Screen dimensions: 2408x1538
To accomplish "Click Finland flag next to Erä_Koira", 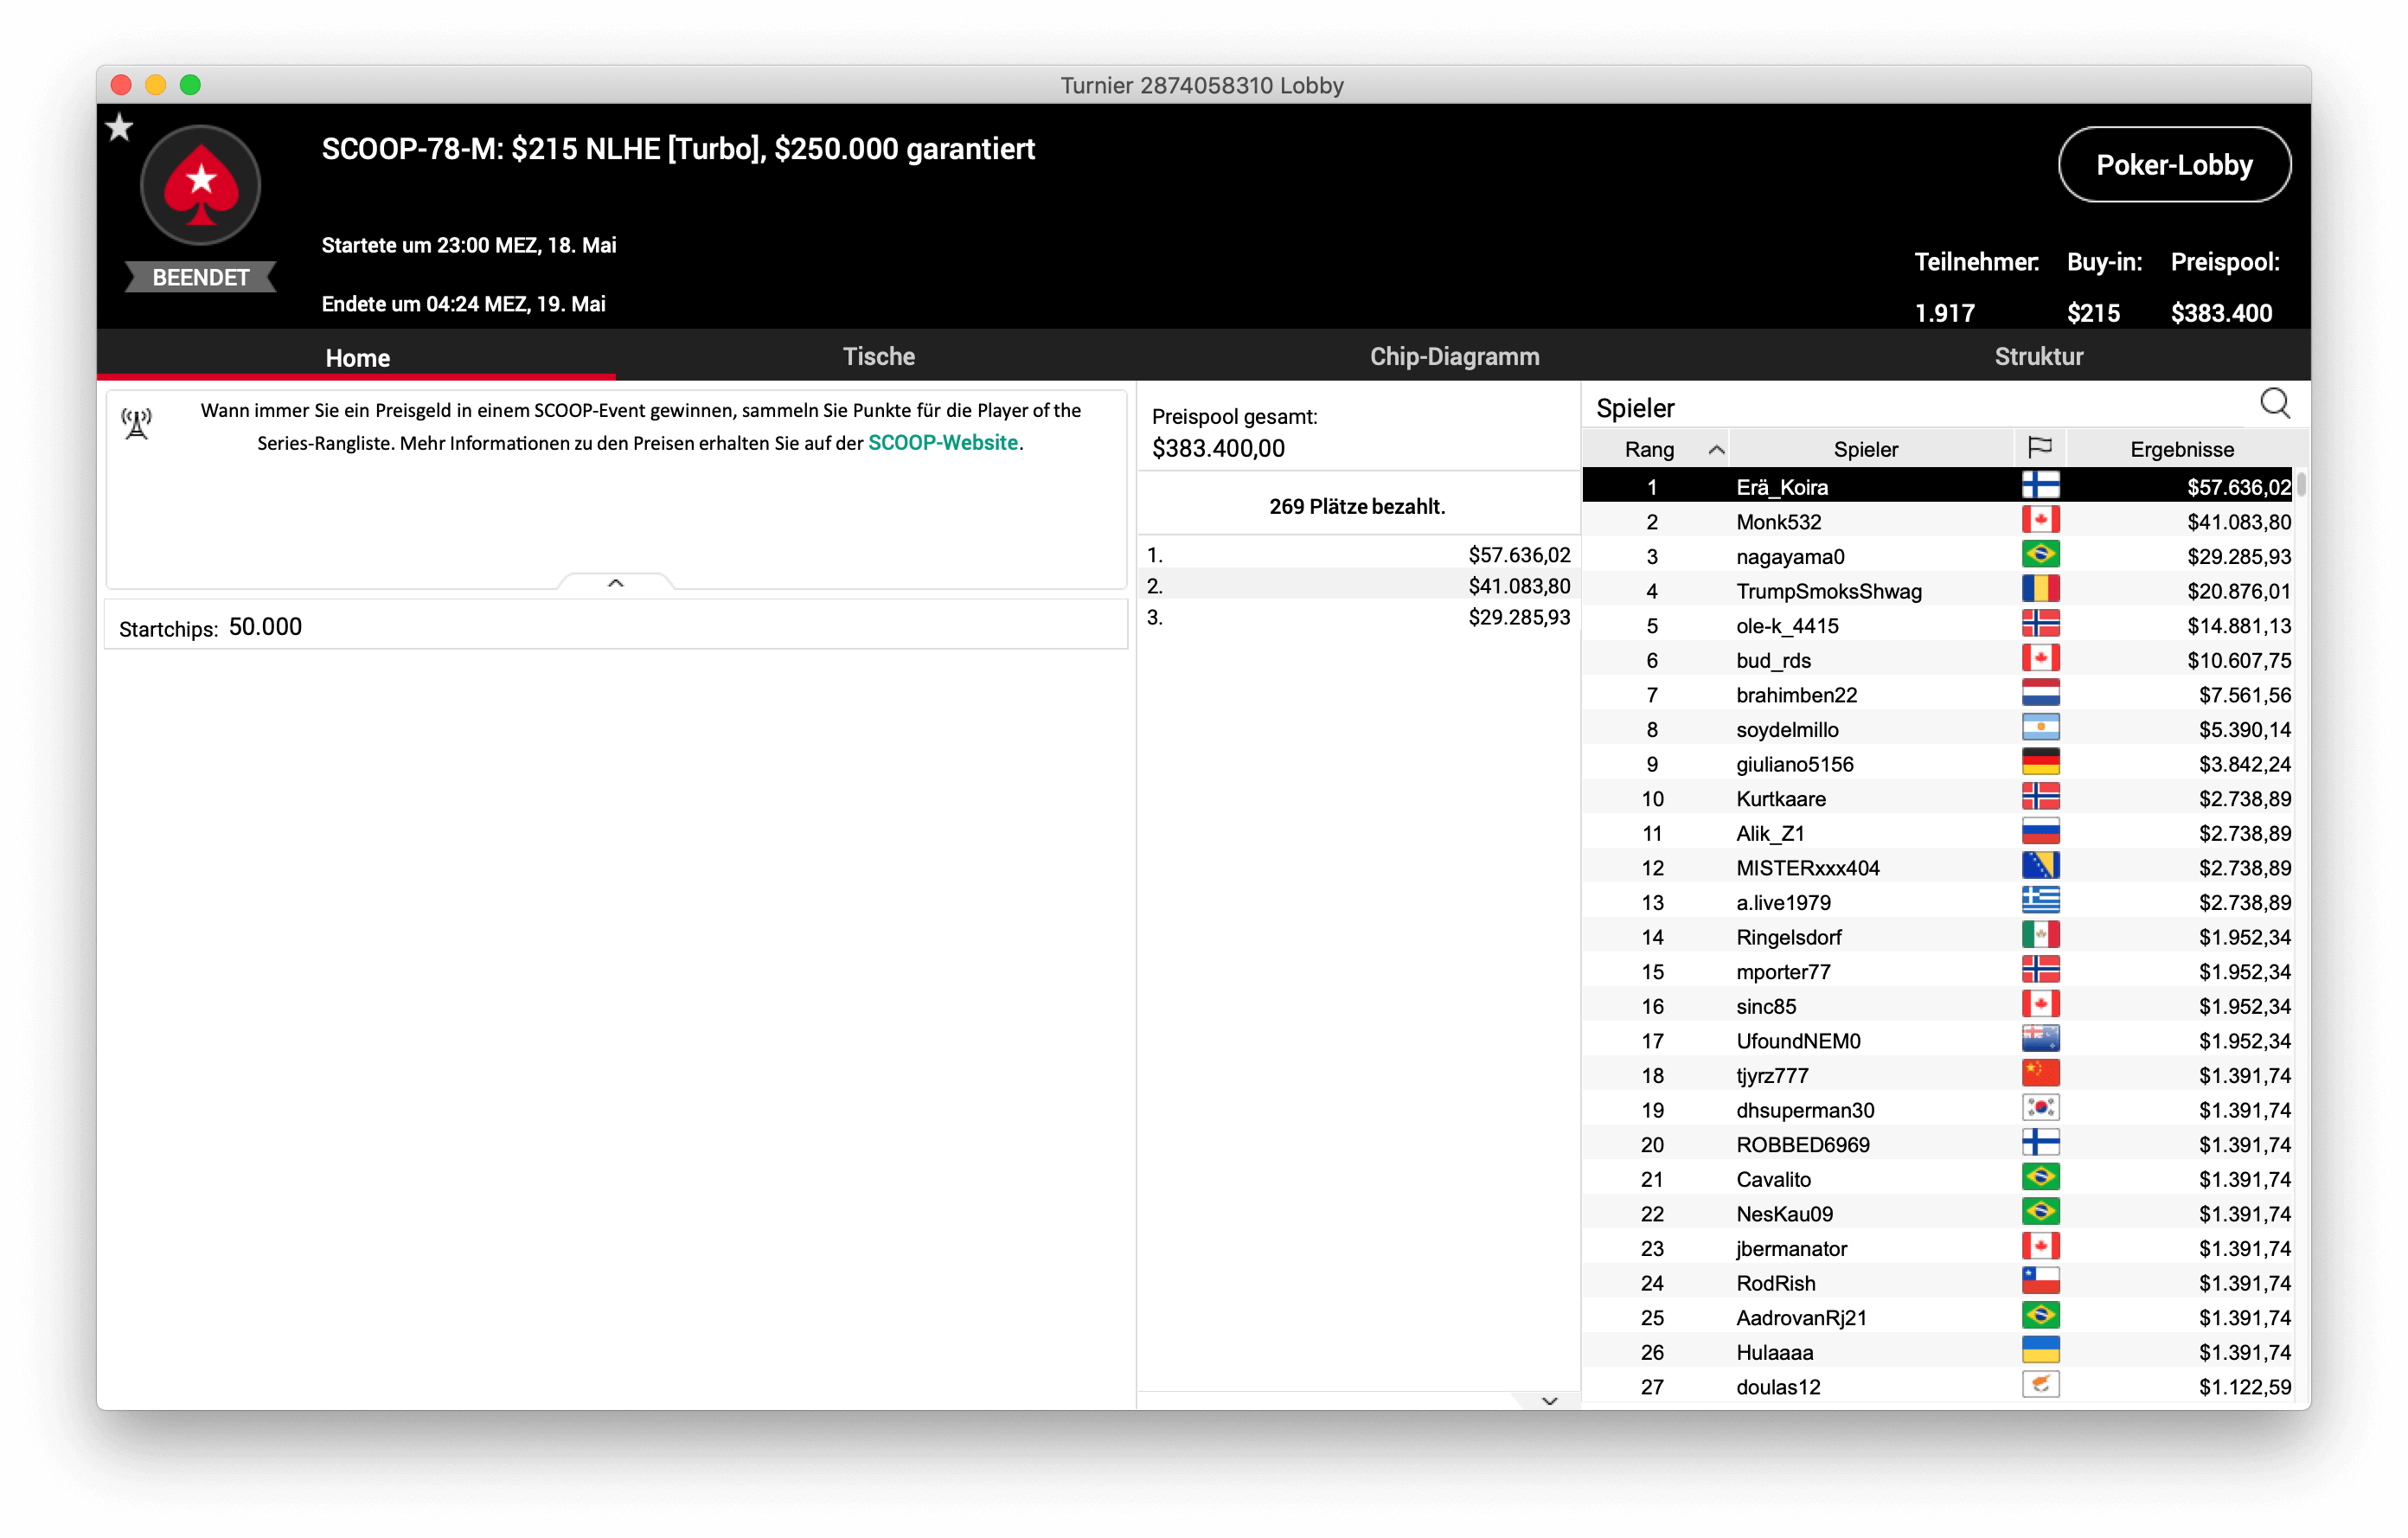I will coord(2040,486).
